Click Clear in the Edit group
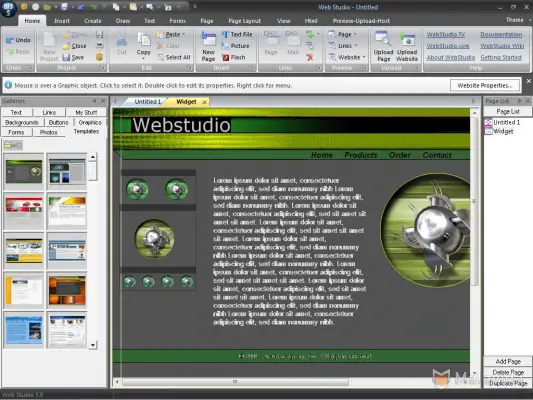 tap(169, 46)
